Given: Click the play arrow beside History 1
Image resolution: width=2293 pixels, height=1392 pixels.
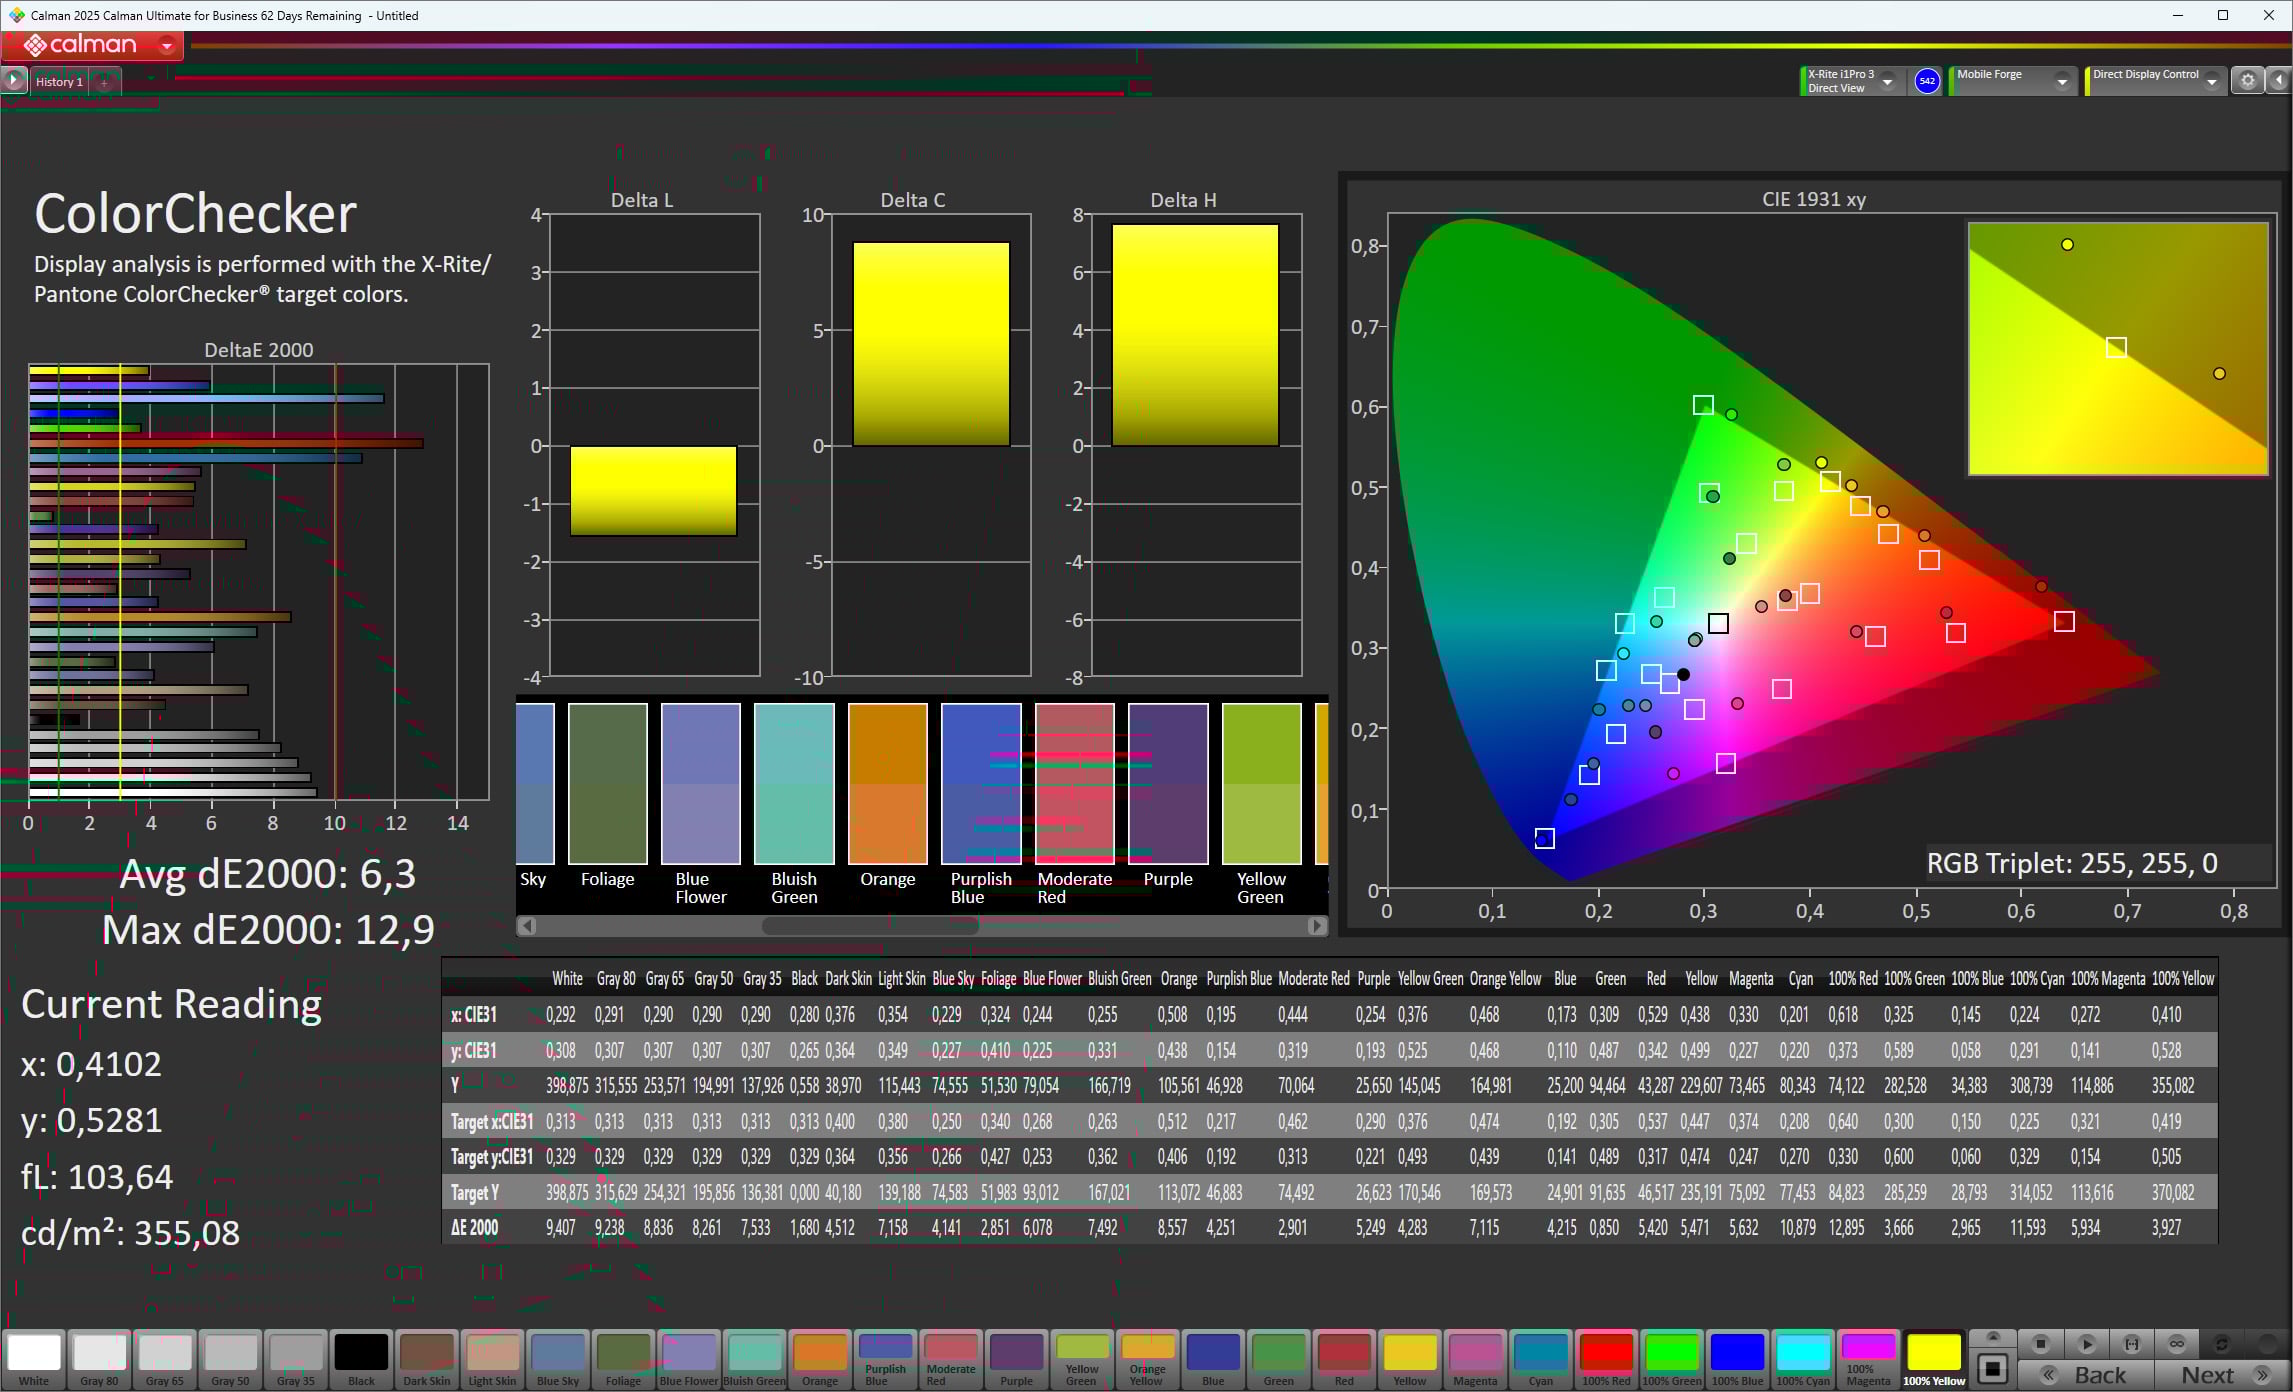Looking at the screenshot, I should [13, 81].
